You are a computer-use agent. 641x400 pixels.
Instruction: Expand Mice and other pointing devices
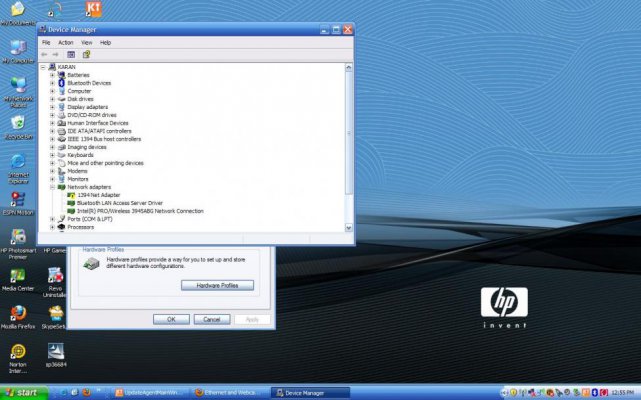click(x=52, y=163)
